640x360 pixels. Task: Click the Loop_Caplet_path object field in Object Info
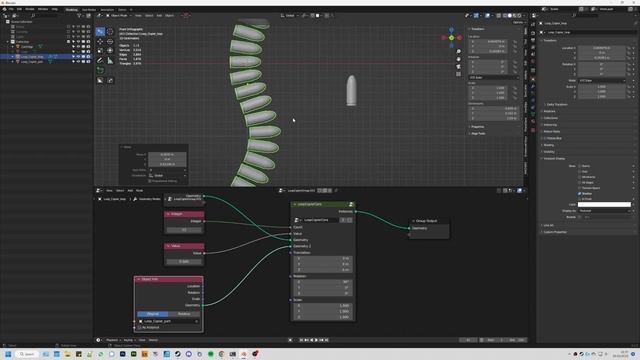coord(169,321)
